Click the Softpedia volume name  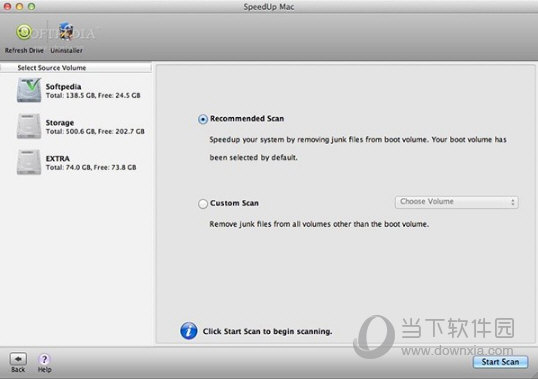63,86
